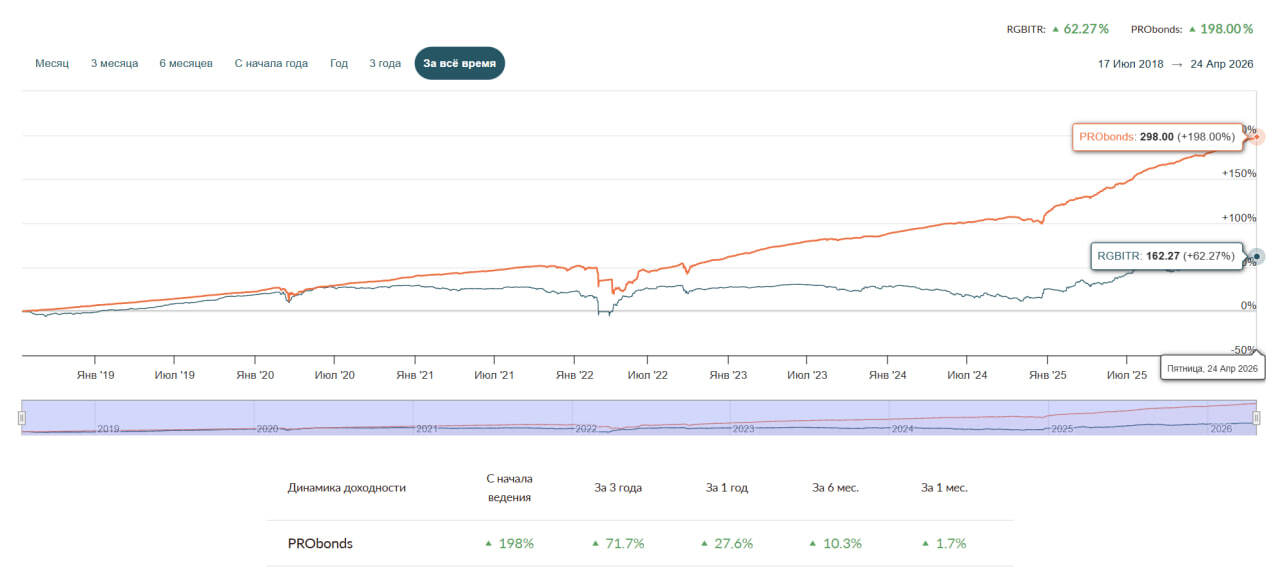This screenshot has width=1280, height=583.
Task: Click the PRObonds row in returns table
Action: coord(640,544)
